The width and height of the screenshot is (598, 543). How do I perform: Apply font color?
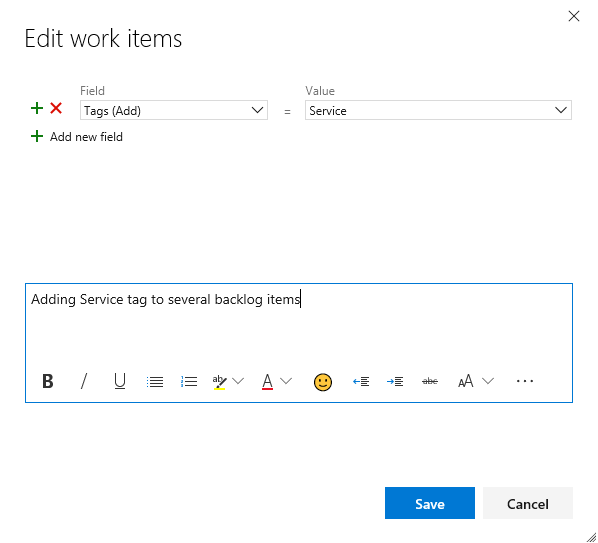267,381
